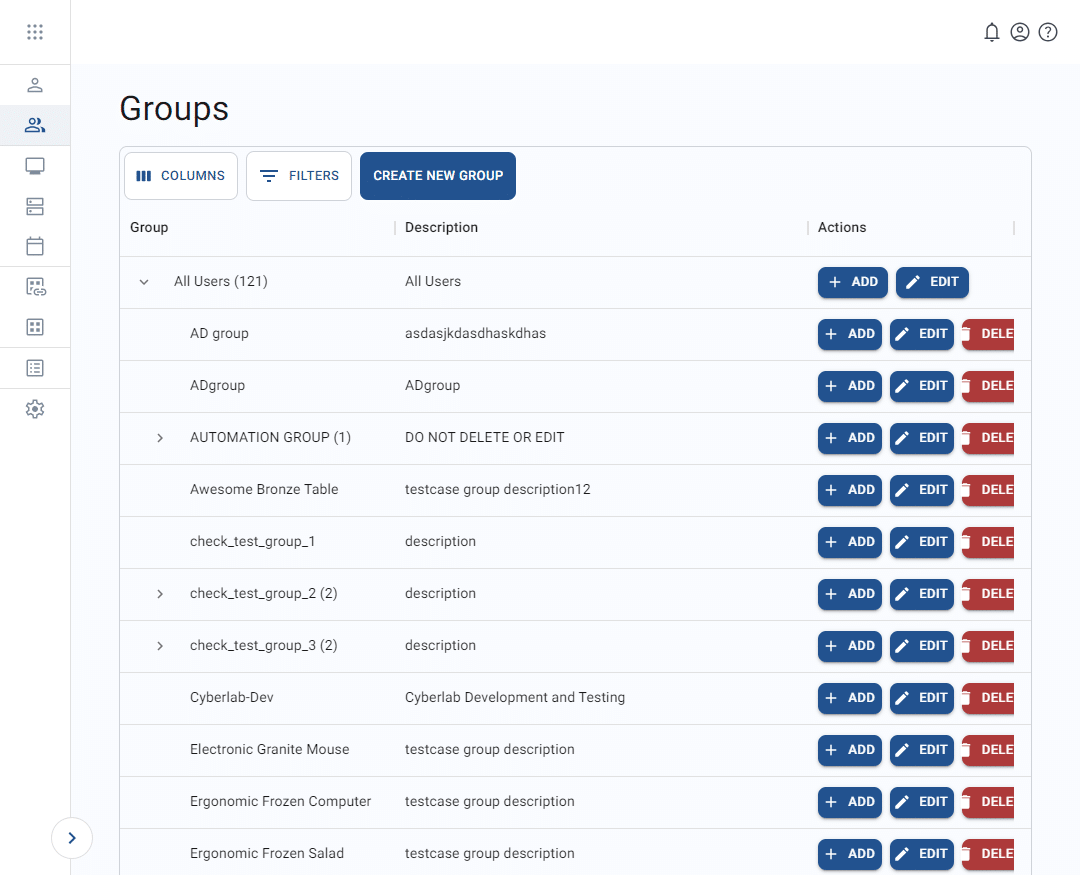Open the COLUMNS selector
Image resolution: width=1080 pixels, height=875 pixels.
pyautogui.click(x=180, y=175)
